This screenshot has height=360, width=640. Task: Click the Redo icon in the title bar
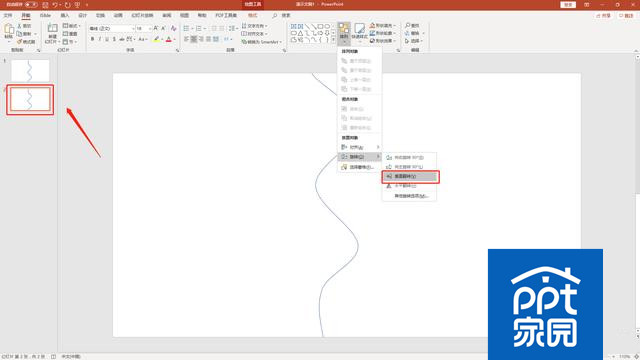coord(67,5)
